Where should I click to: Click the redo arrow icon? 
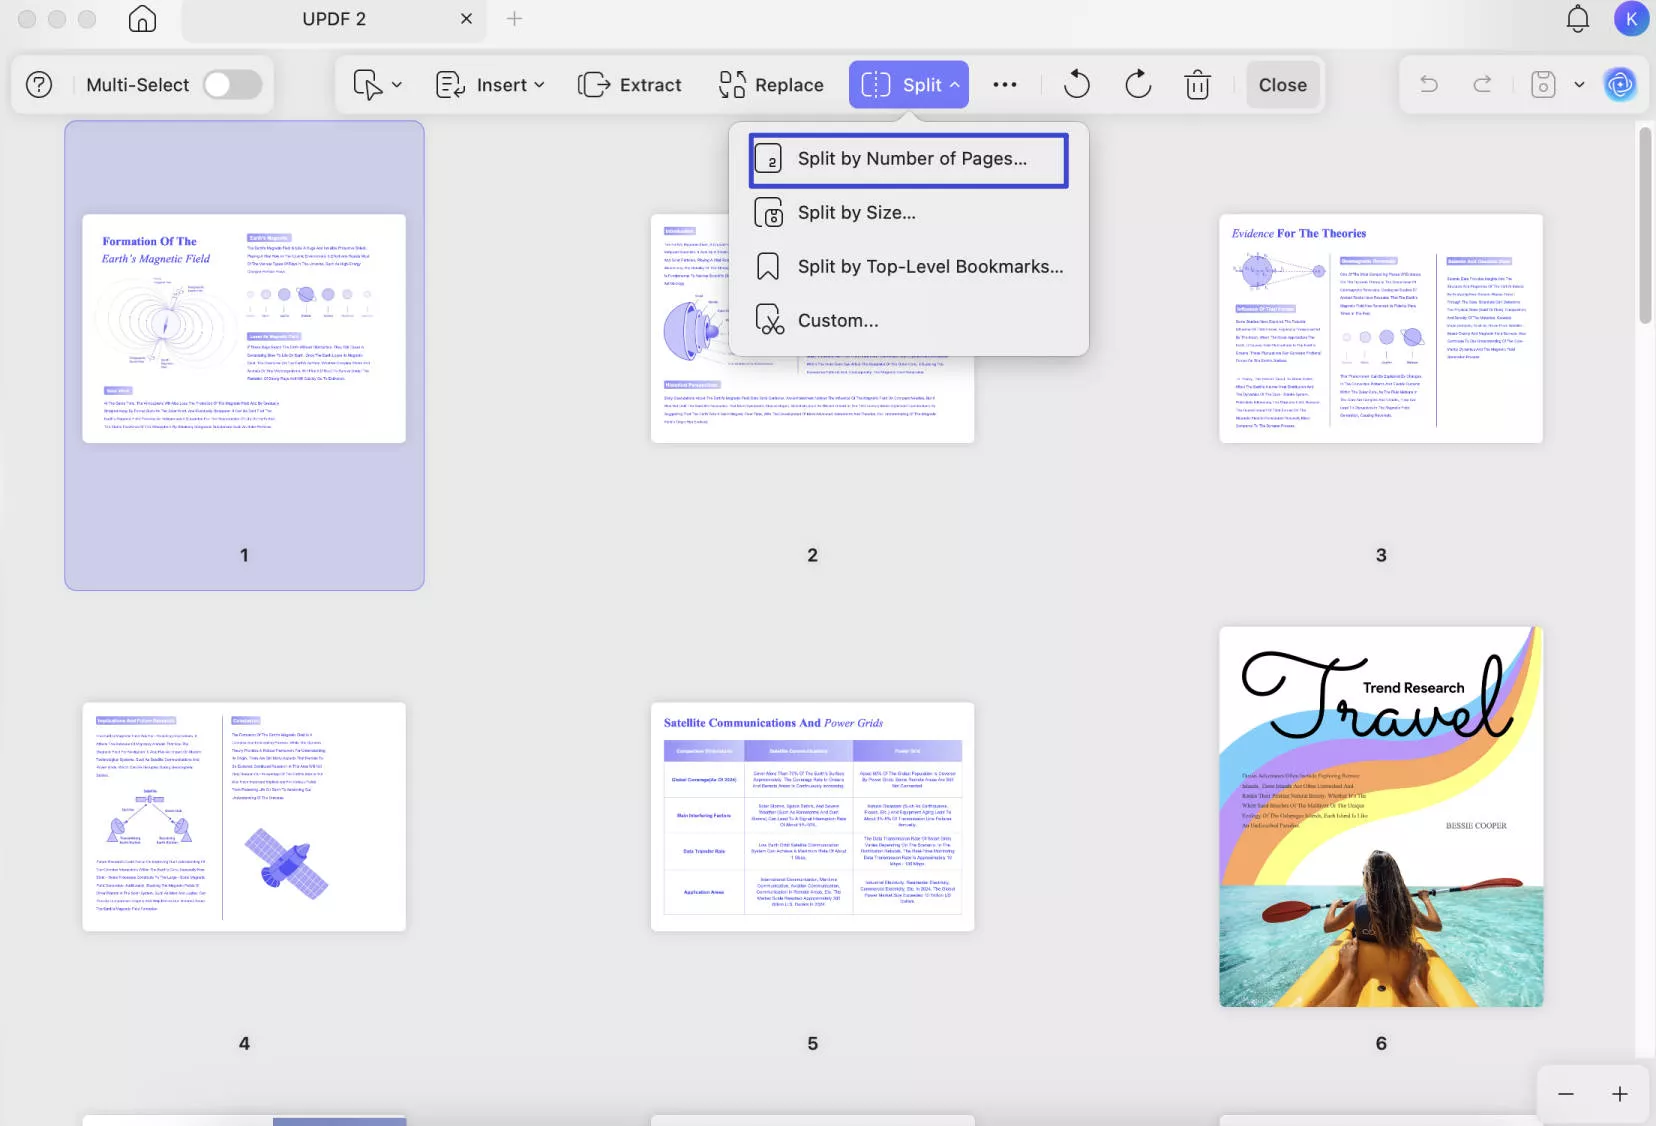[1483, 85]
